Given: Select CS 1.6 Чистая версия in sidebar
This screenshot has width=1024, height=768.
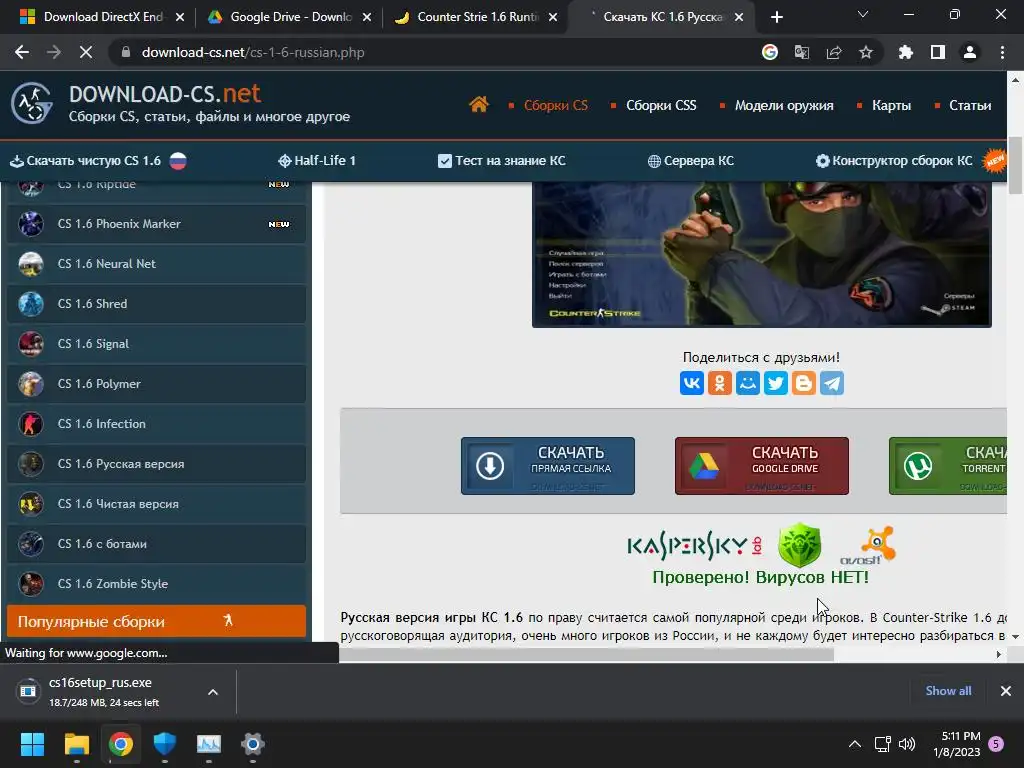Looking at the screenshot, I should coord(156,504).
